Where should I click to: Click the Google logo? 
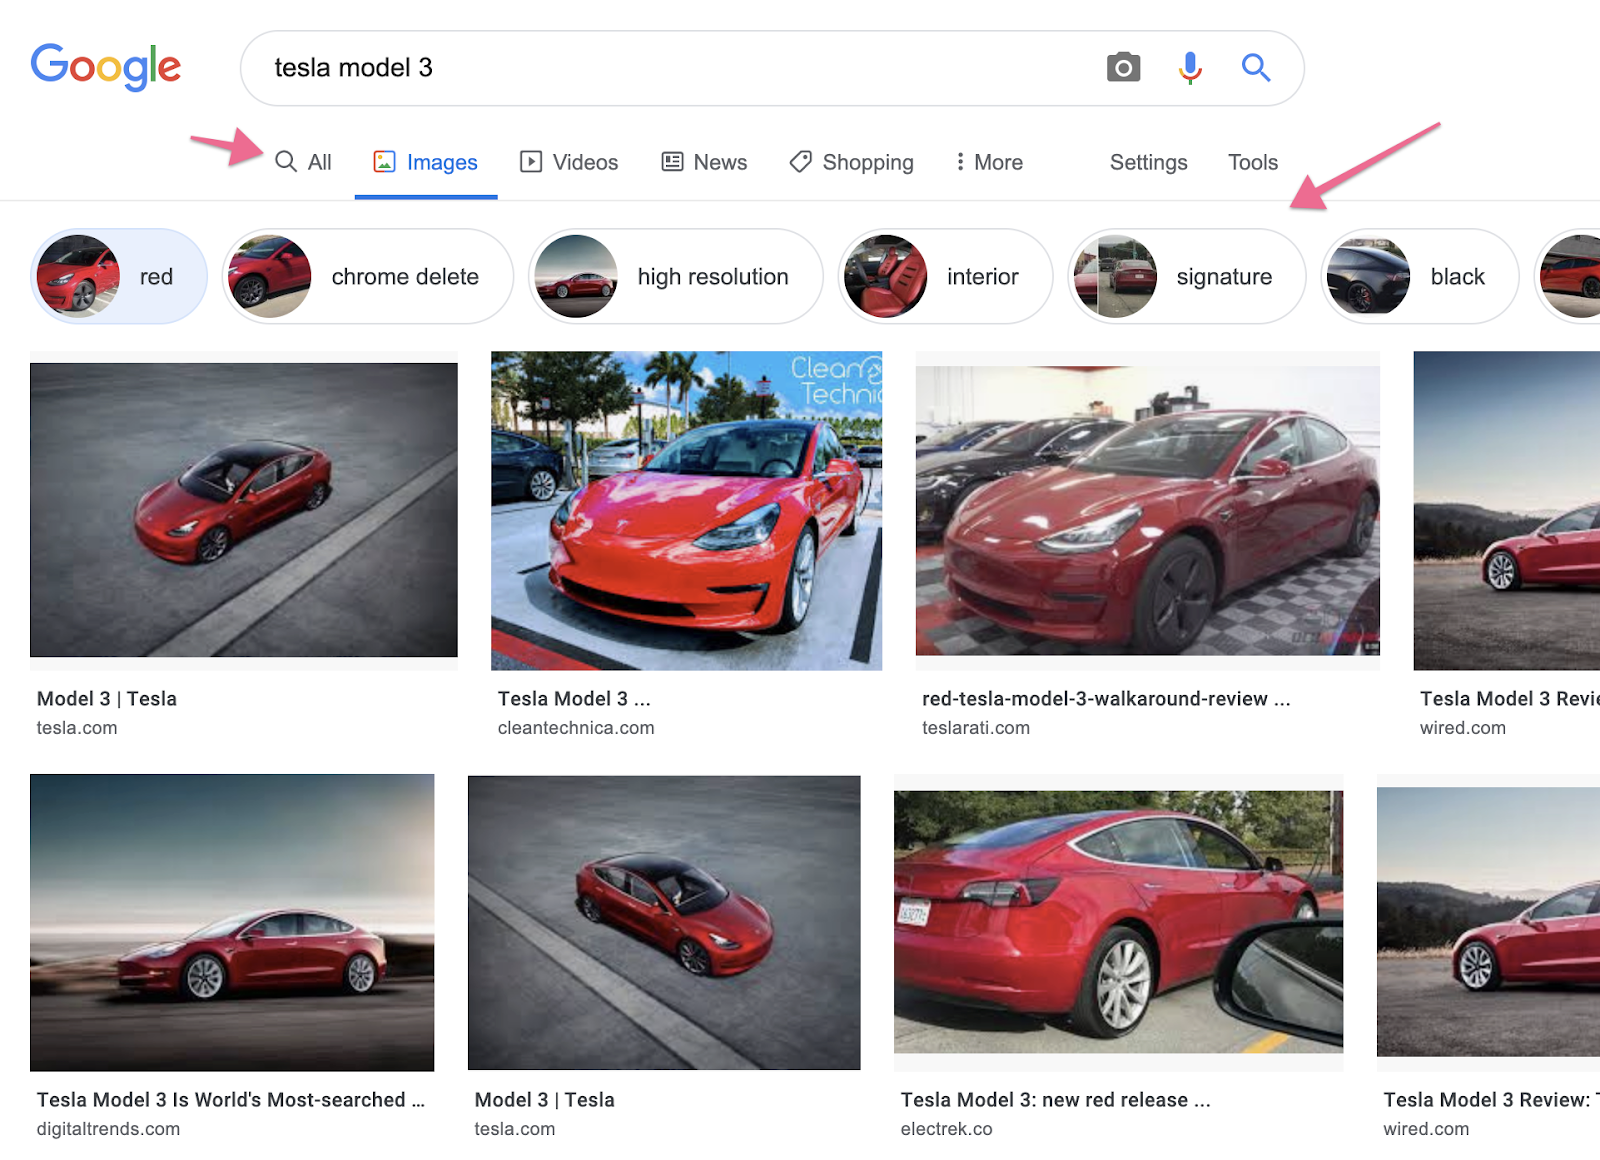pyautogui.click(x=106, y=67)
